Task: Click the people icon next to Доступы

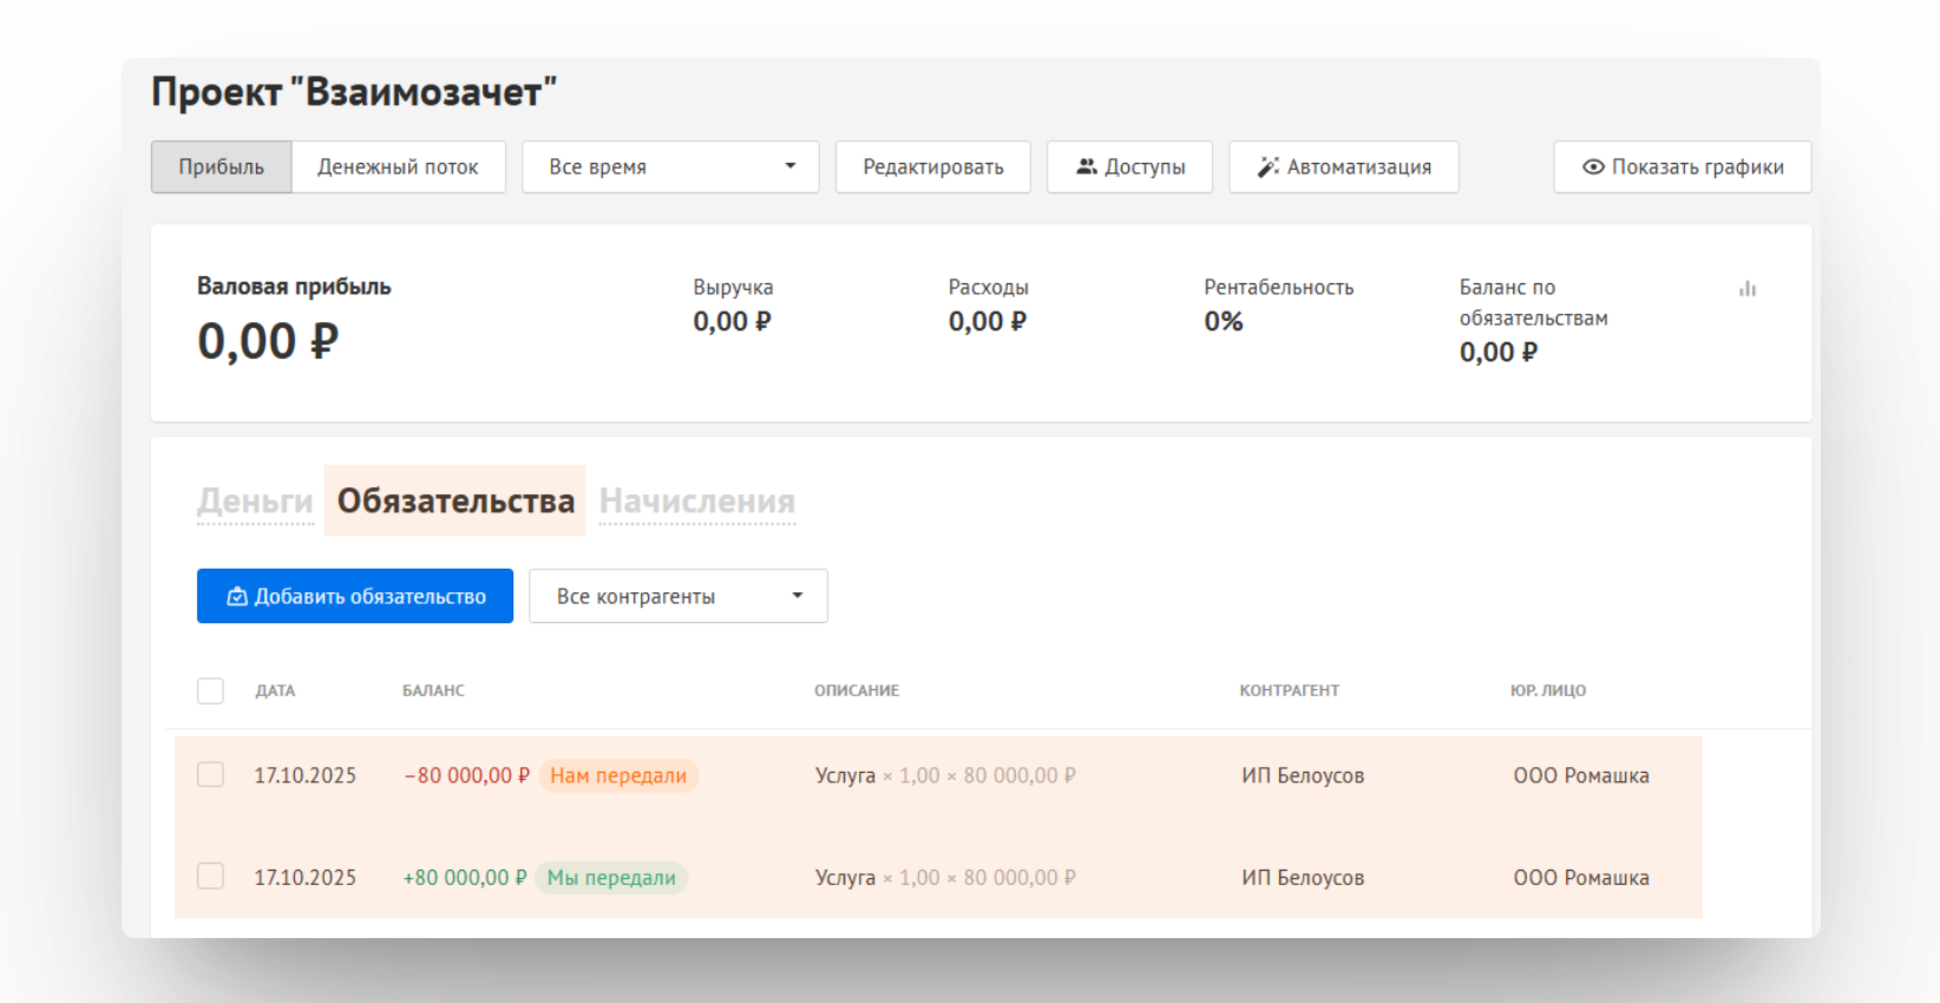Action: (1086, 167)
